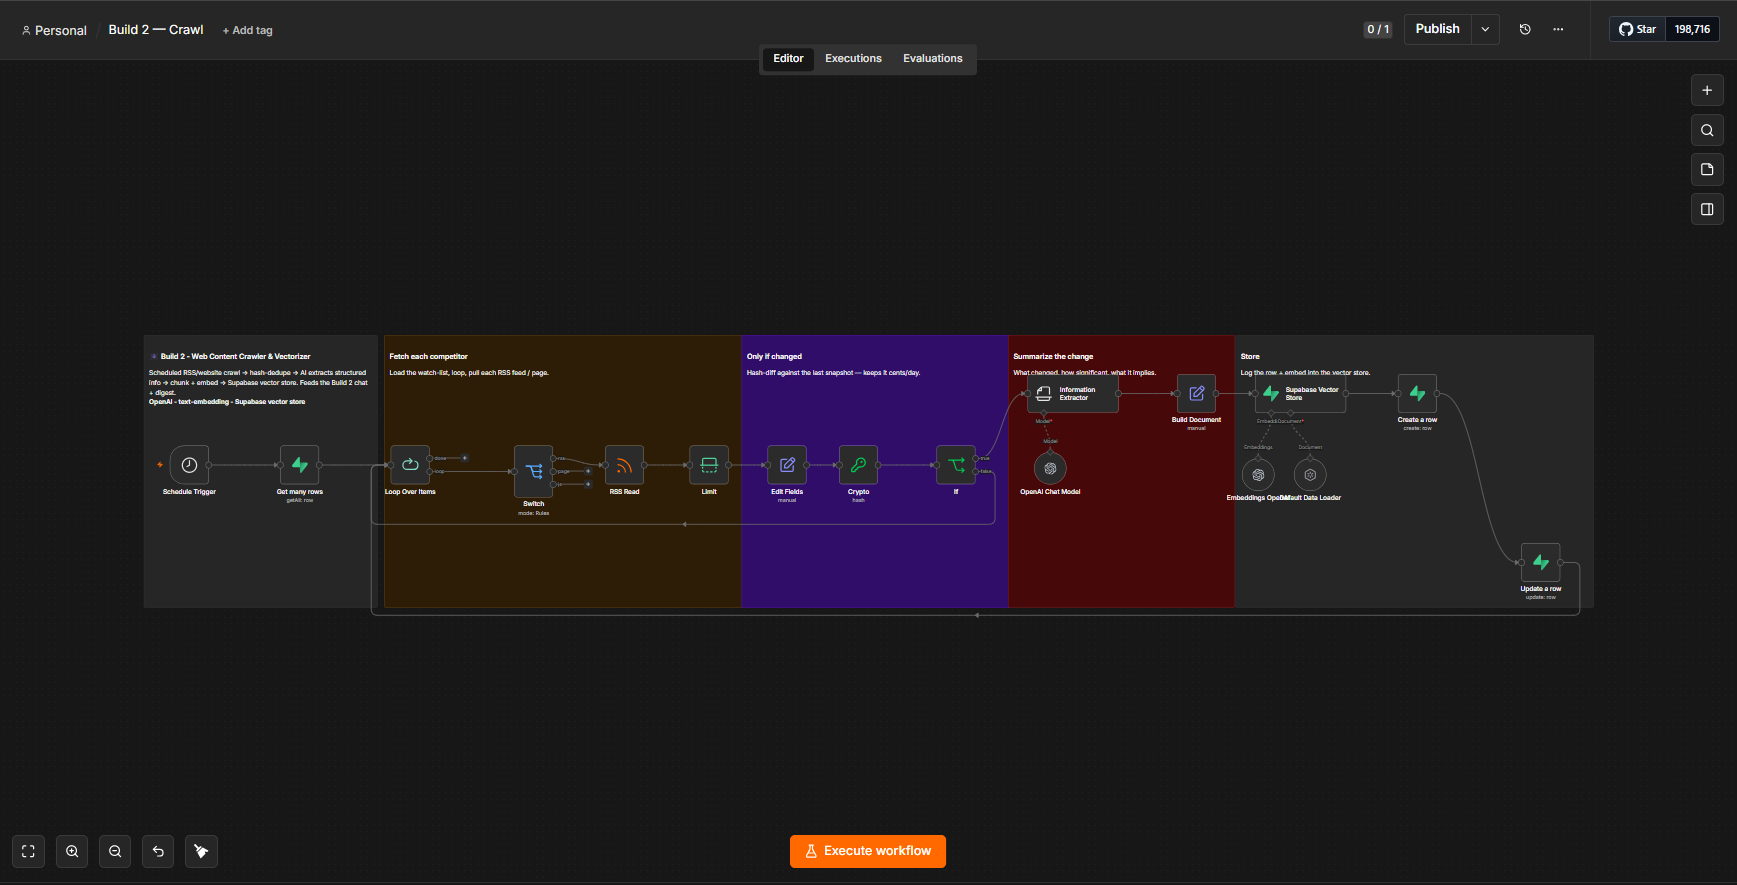Zoom out of the canvas
Screen dimensions: 1737x885
pyautogui.click(x=115, y=851)
